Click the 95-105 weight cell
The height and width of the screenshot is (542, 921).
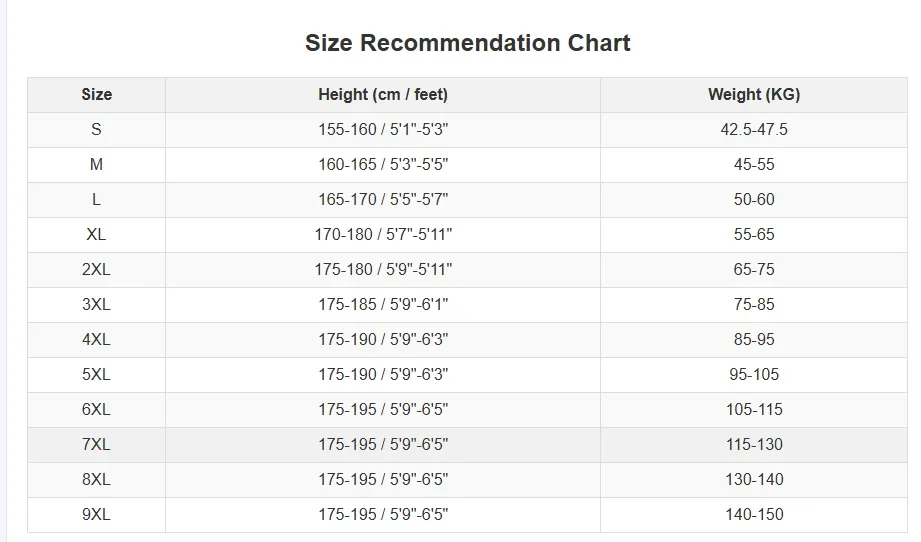(x=754, y=375)
